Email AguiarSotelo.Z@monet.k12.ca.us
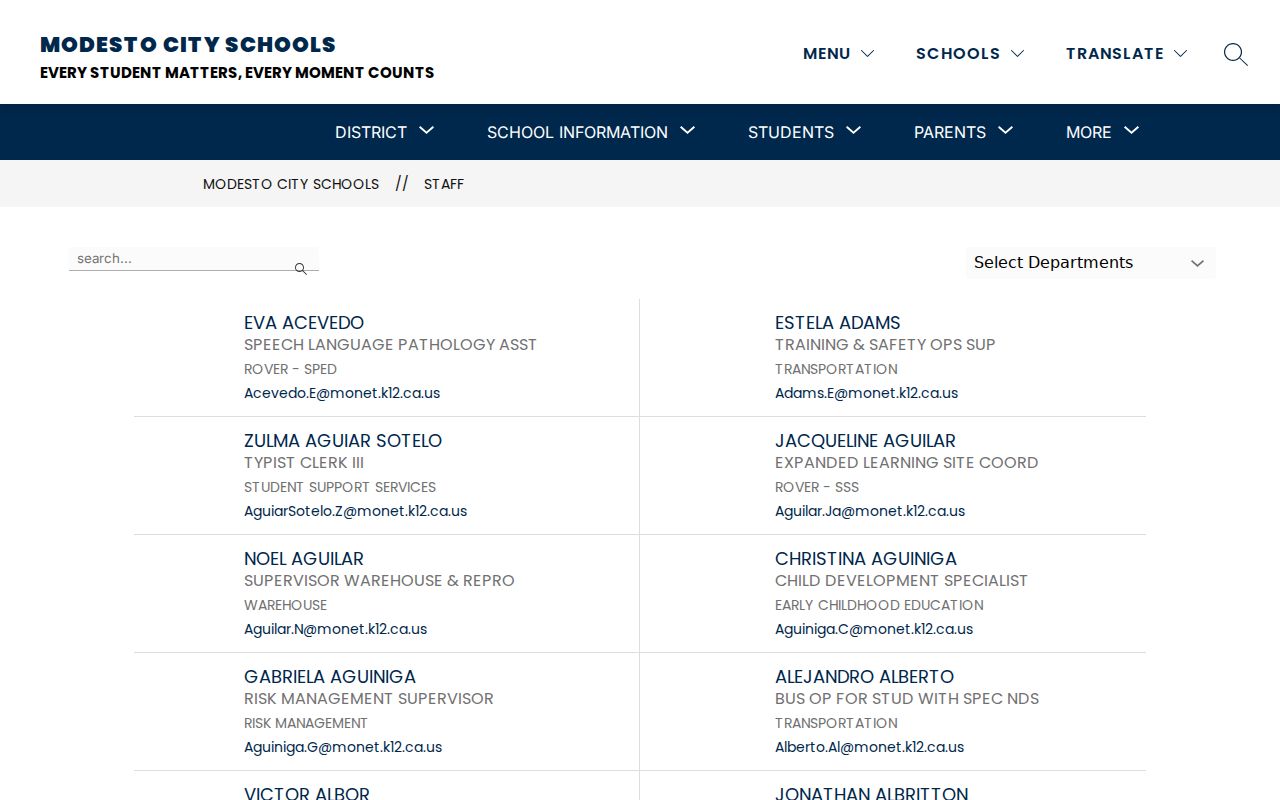 pyautogui.click(x=355, y=511)
